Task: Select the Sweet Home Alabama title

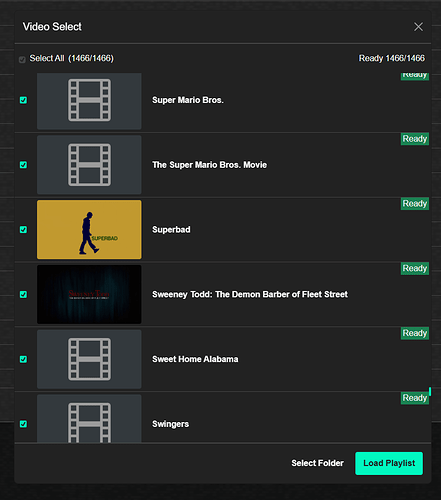Action: pos(195,359)
